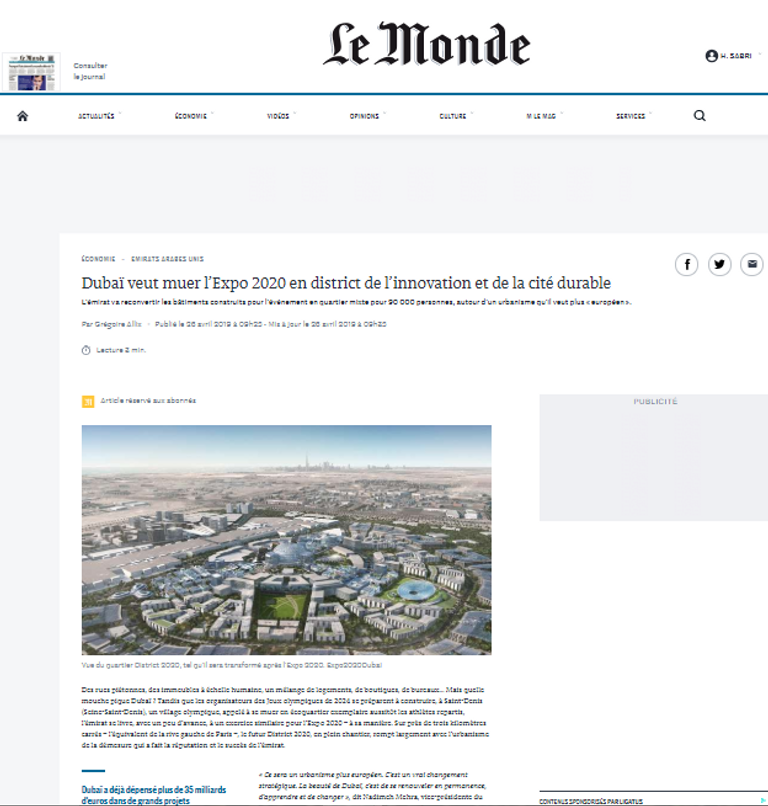The image size is (768, 806).
Task: Click the Émirats Arabes Unis breadcrumb link
Action: [168, 258]
